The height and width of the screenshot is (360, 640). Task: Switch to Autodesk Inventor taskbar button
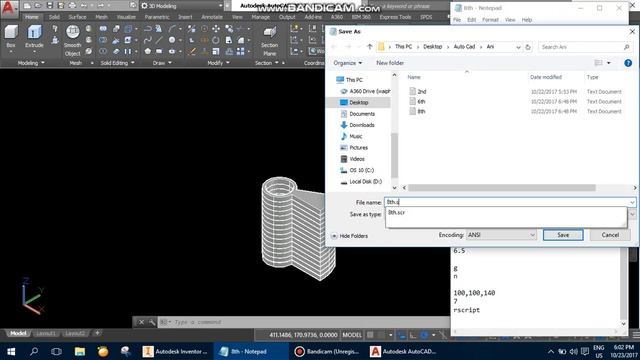[176, 351]
